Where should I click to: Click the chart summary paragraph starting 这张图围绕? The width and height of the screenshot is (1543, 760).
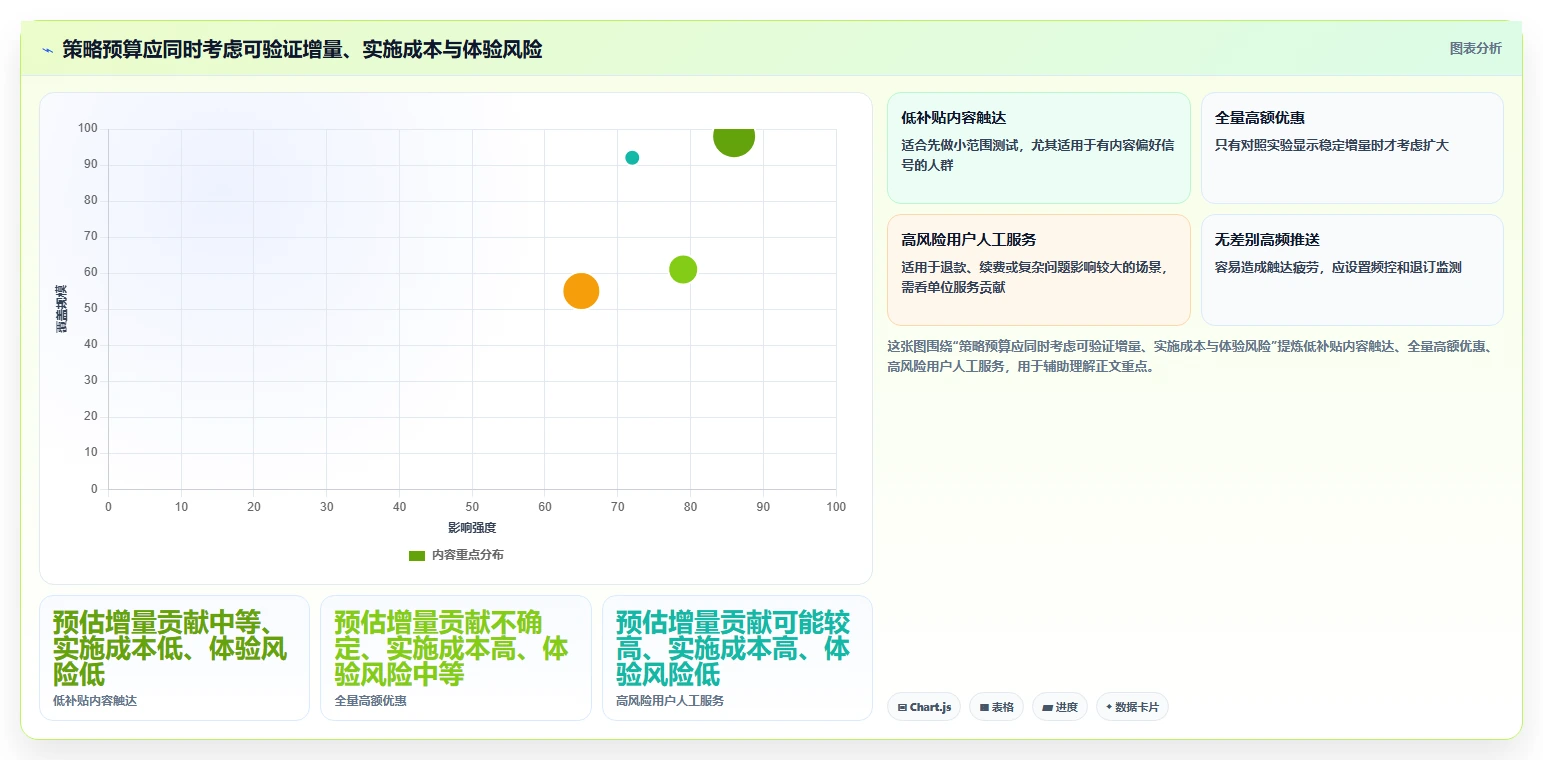[x=1190, y=356]
